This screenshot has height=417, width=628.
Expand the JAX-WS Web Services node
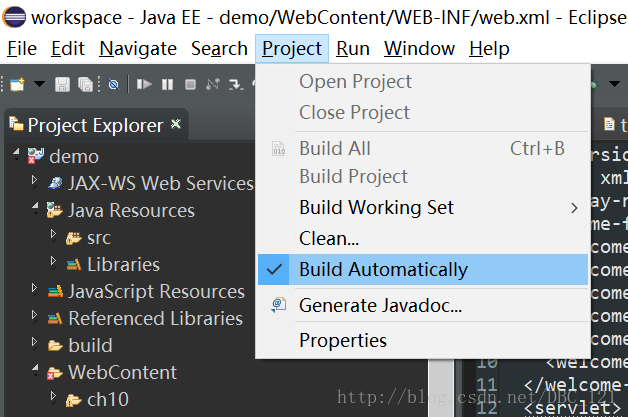click(35, 182)
